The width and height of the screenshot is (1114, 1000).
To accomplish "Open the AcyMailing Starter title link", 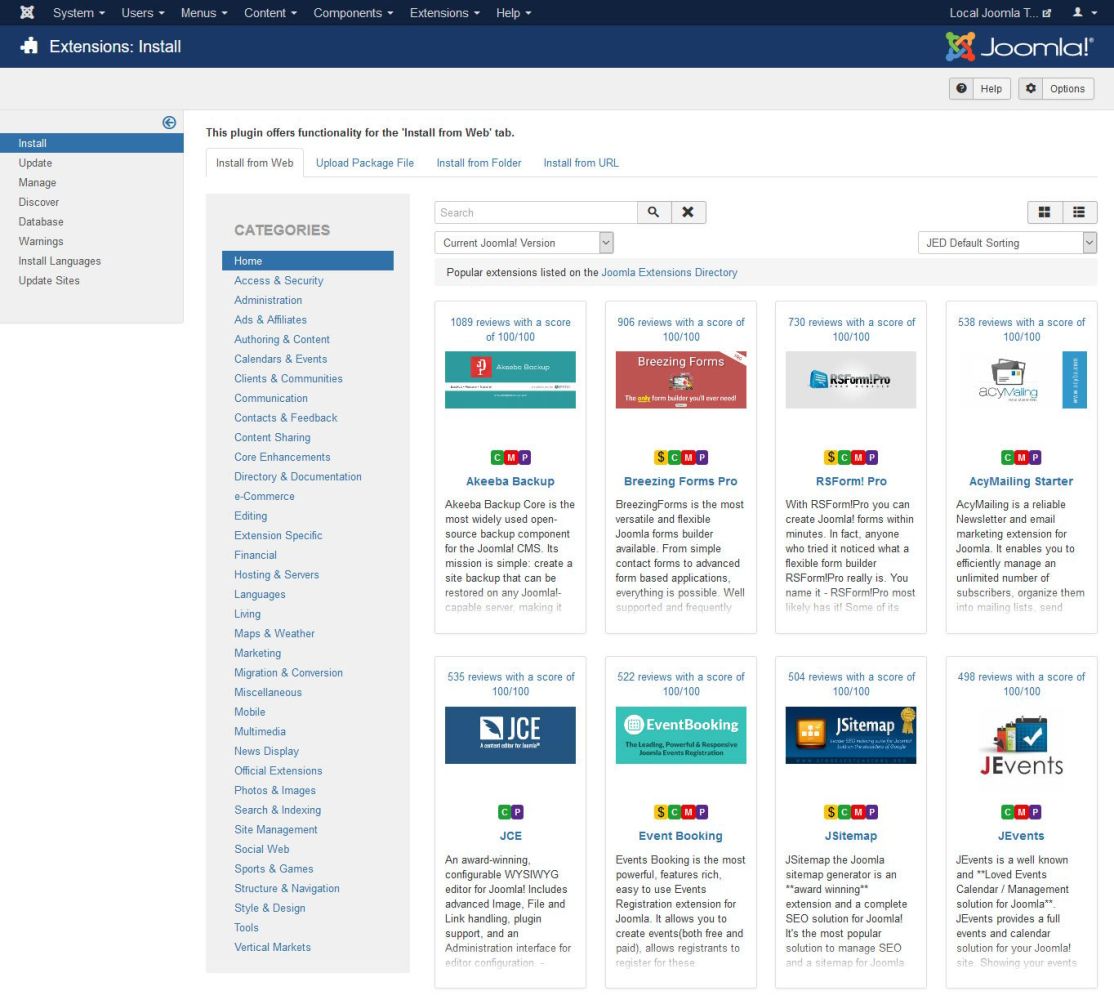I will 1021,481.
